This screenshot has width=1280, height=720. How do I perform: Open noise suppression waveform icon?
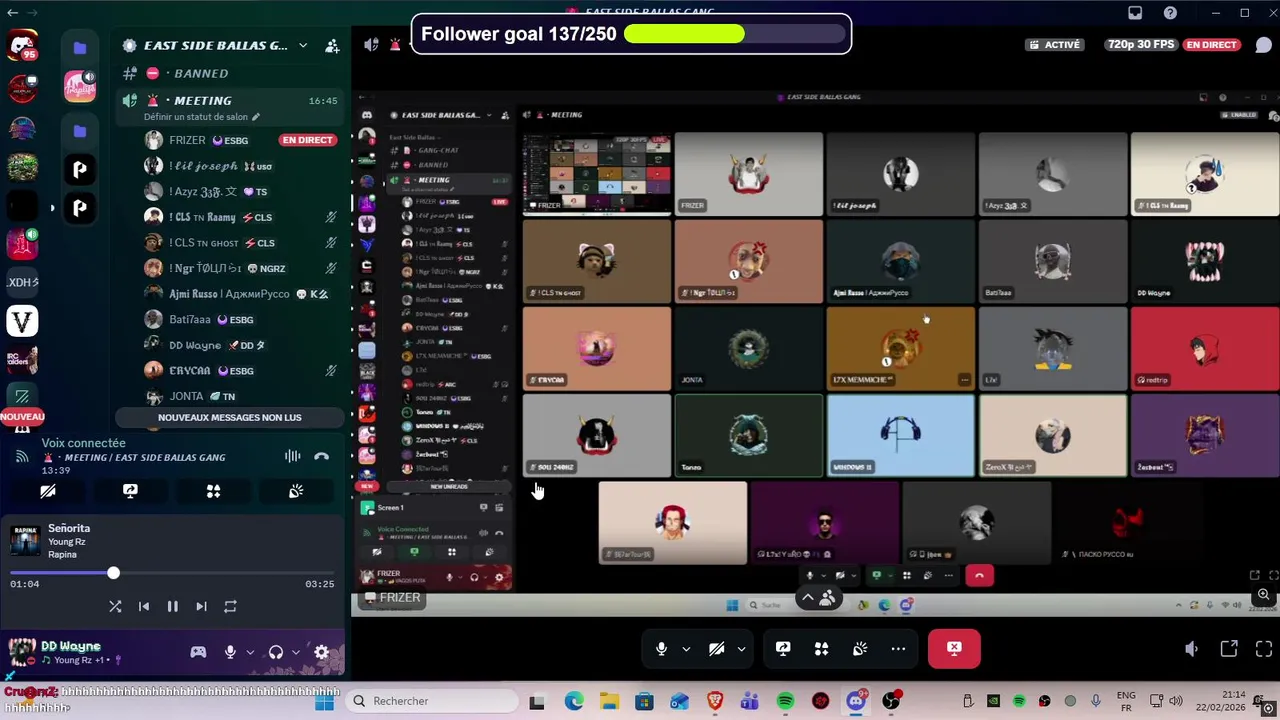coord(292,457)
